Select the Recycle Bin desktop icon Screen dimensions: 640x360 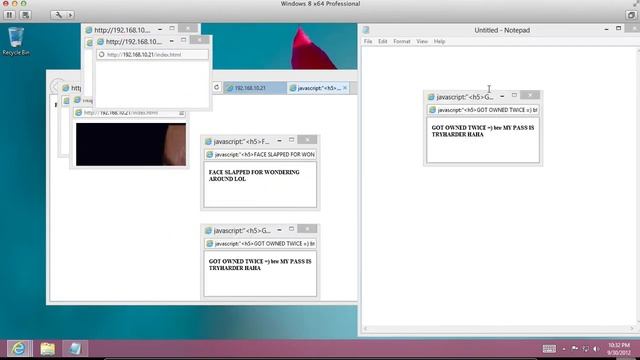[x=16, y=41]
